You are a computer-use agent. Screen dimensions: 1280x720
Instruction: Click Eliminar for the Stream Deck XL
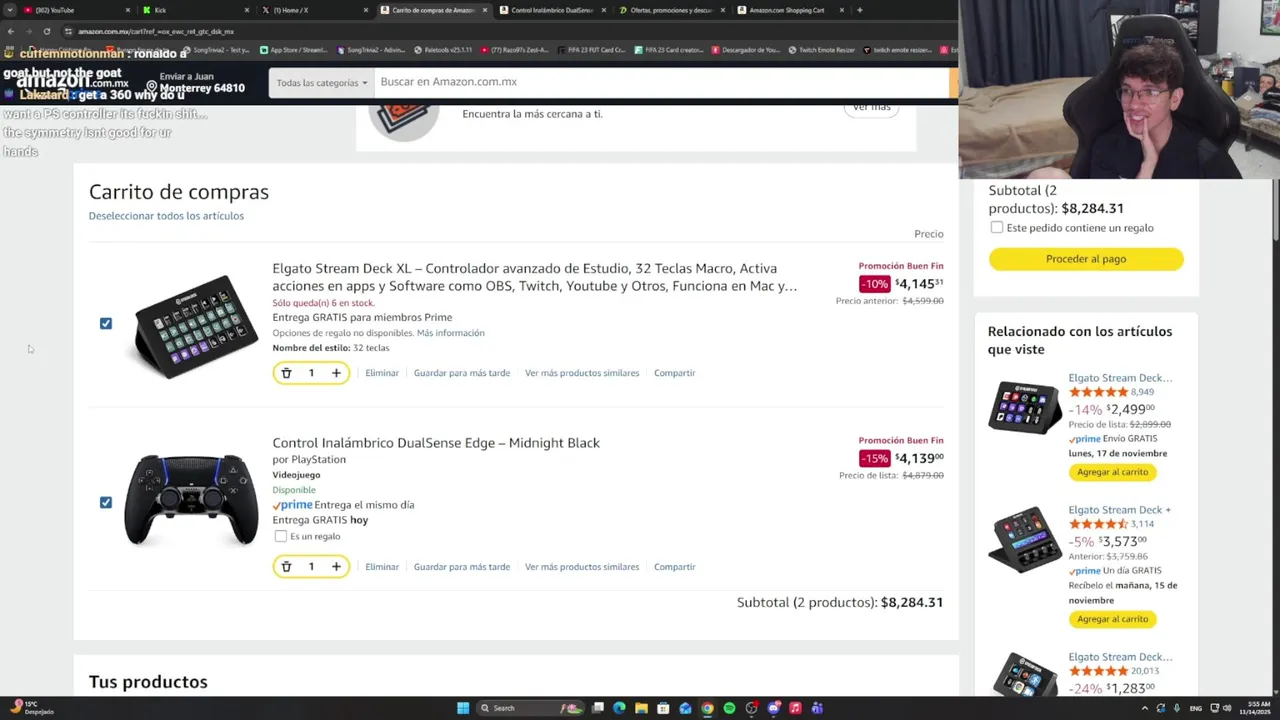[x=382, y=373]
